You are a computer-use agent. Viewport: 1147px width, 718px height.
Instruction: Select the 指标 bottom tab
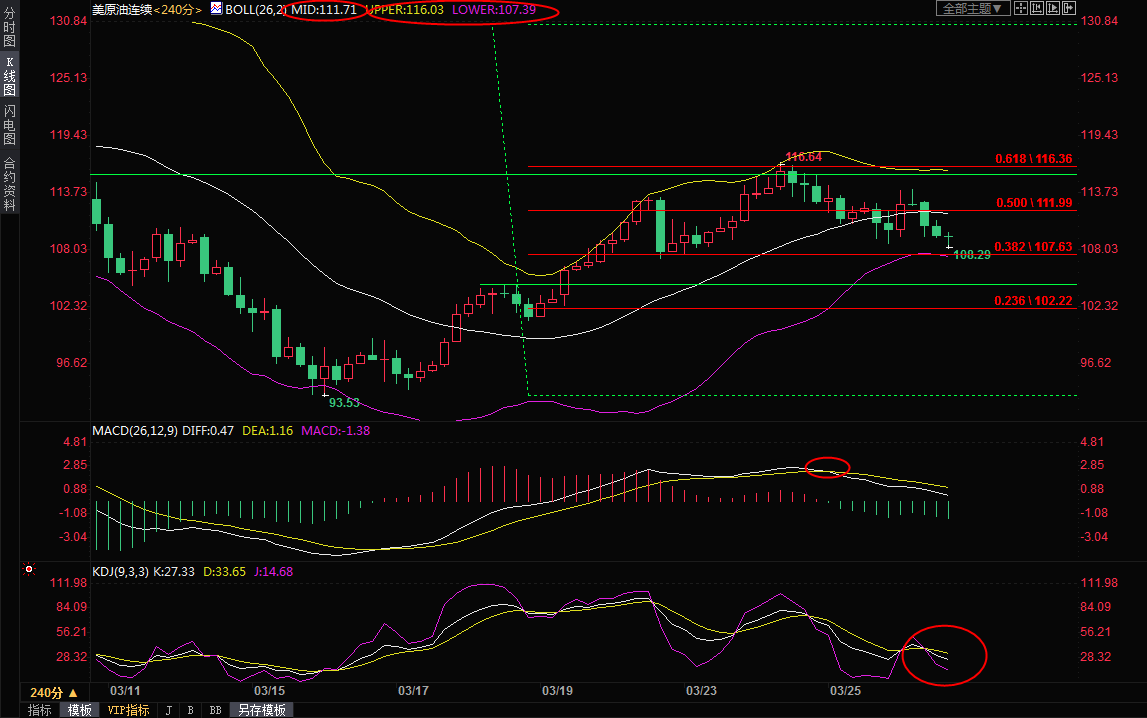[x=40, y=710]
